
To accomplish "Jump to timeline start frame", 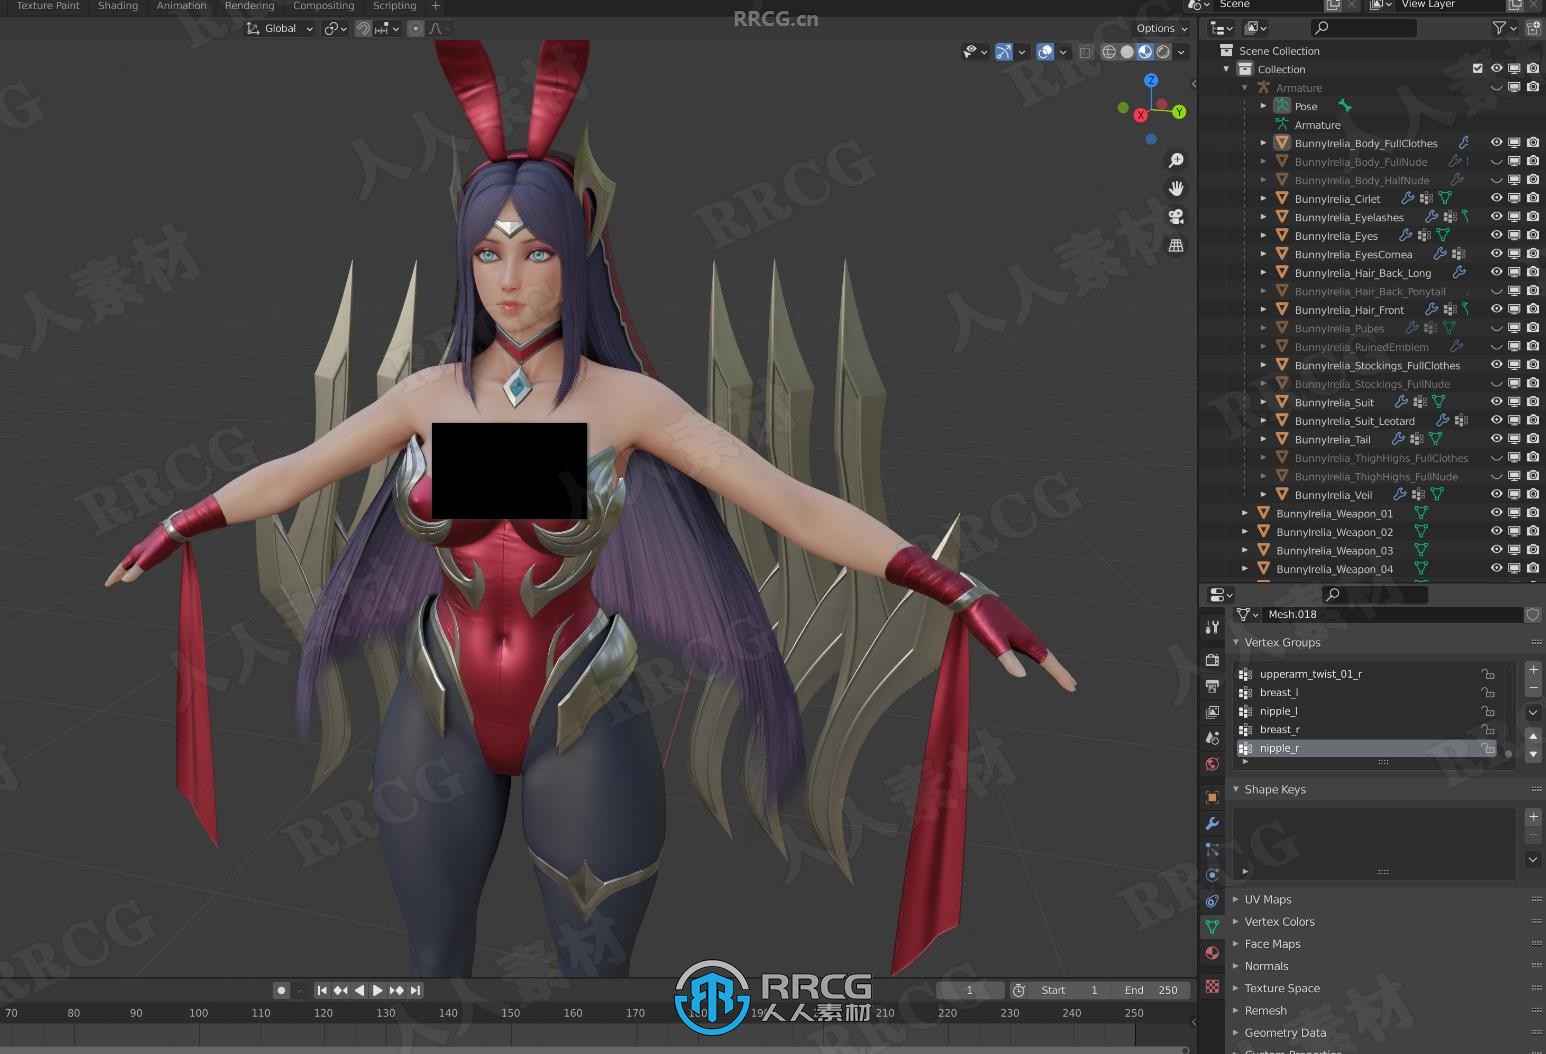I will click(x=321, y=990).
